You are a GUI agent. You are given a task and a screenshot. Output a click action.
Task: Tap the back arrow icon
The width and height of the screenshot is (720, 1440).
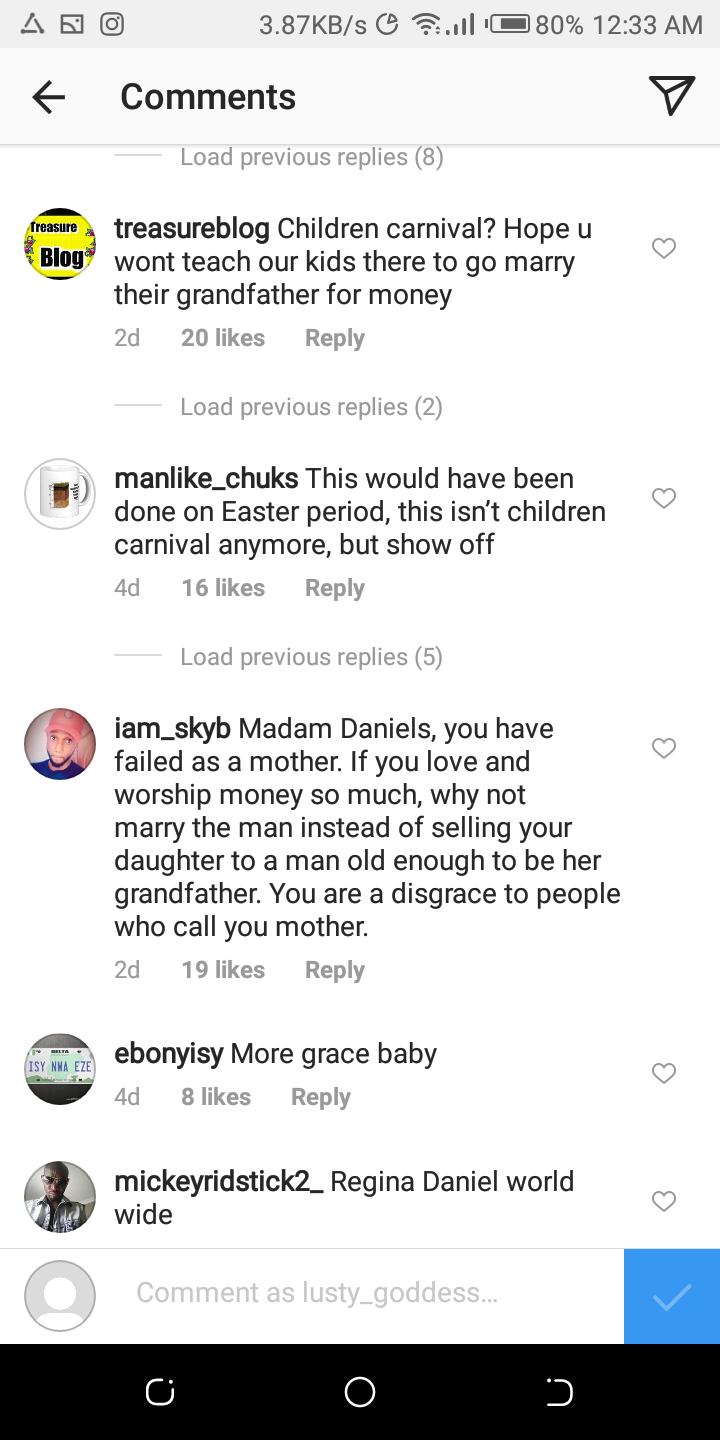[48, 97]
